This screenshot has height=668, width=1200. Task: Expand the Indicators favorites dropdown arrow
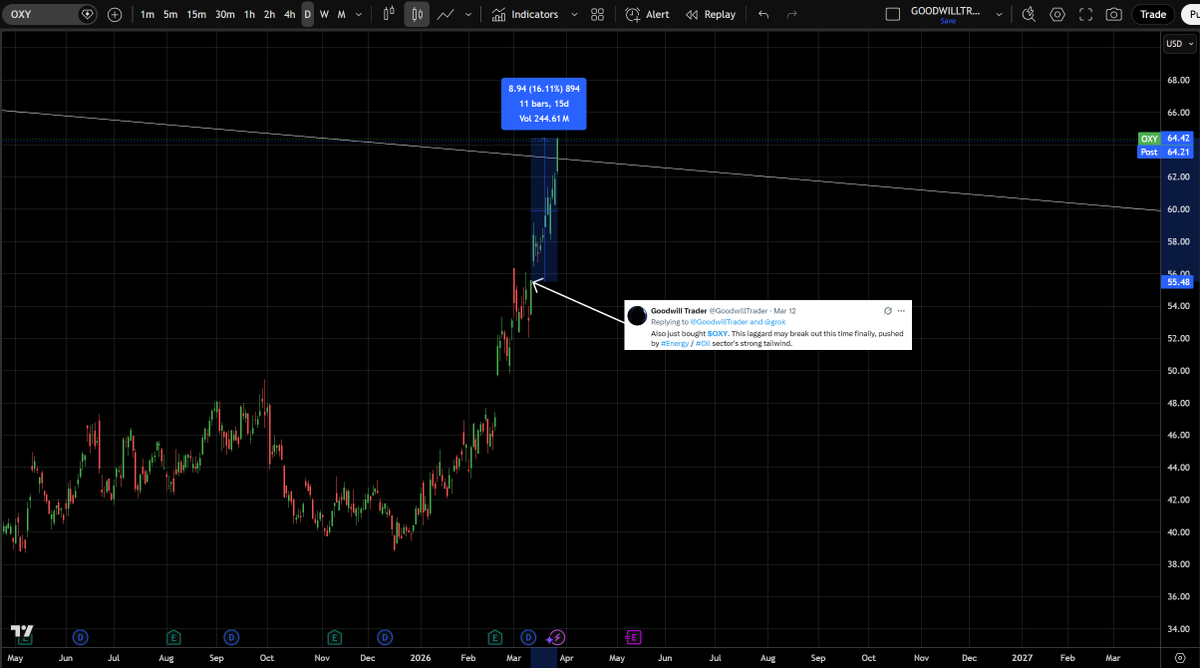(574, 15)
